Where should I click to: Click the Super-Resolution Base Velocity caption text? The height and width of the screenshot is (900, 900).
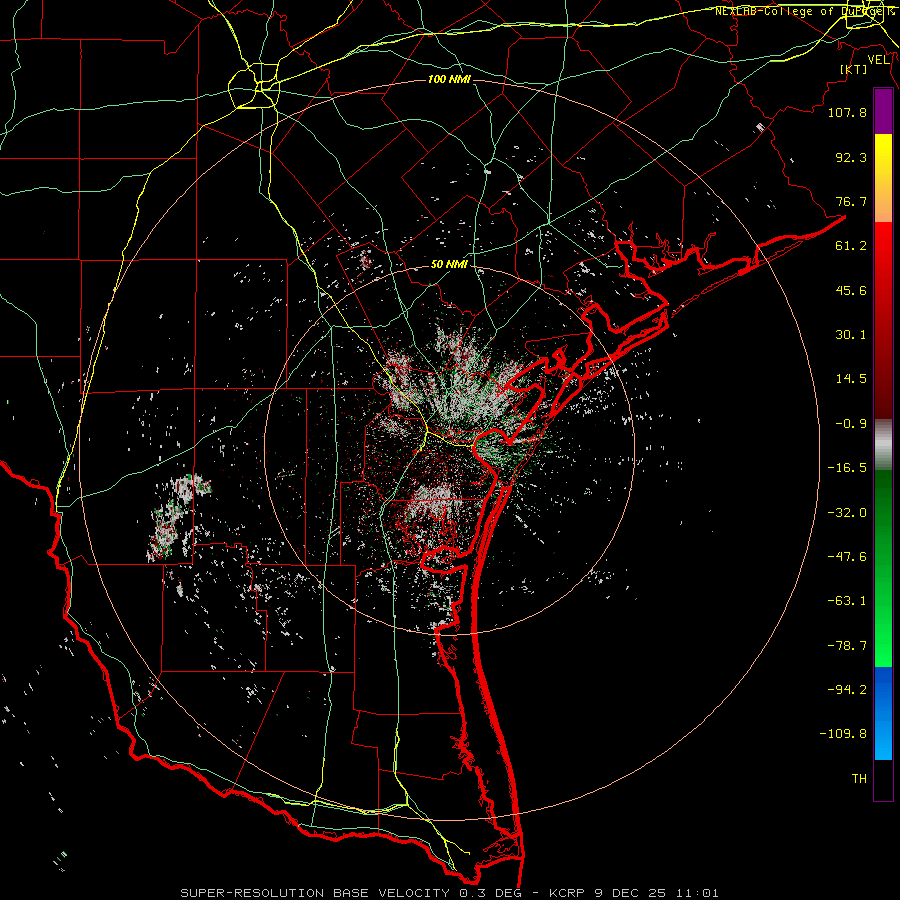point(449,893)
